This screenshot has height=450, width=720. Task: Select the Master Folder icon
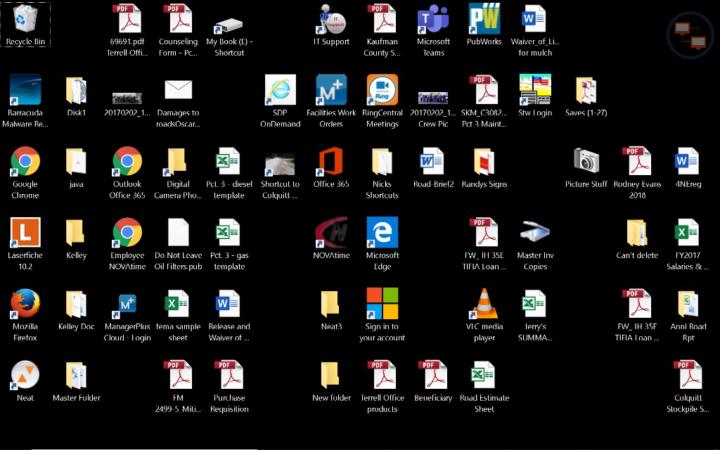pyautogui.click(x=76, y=376)
